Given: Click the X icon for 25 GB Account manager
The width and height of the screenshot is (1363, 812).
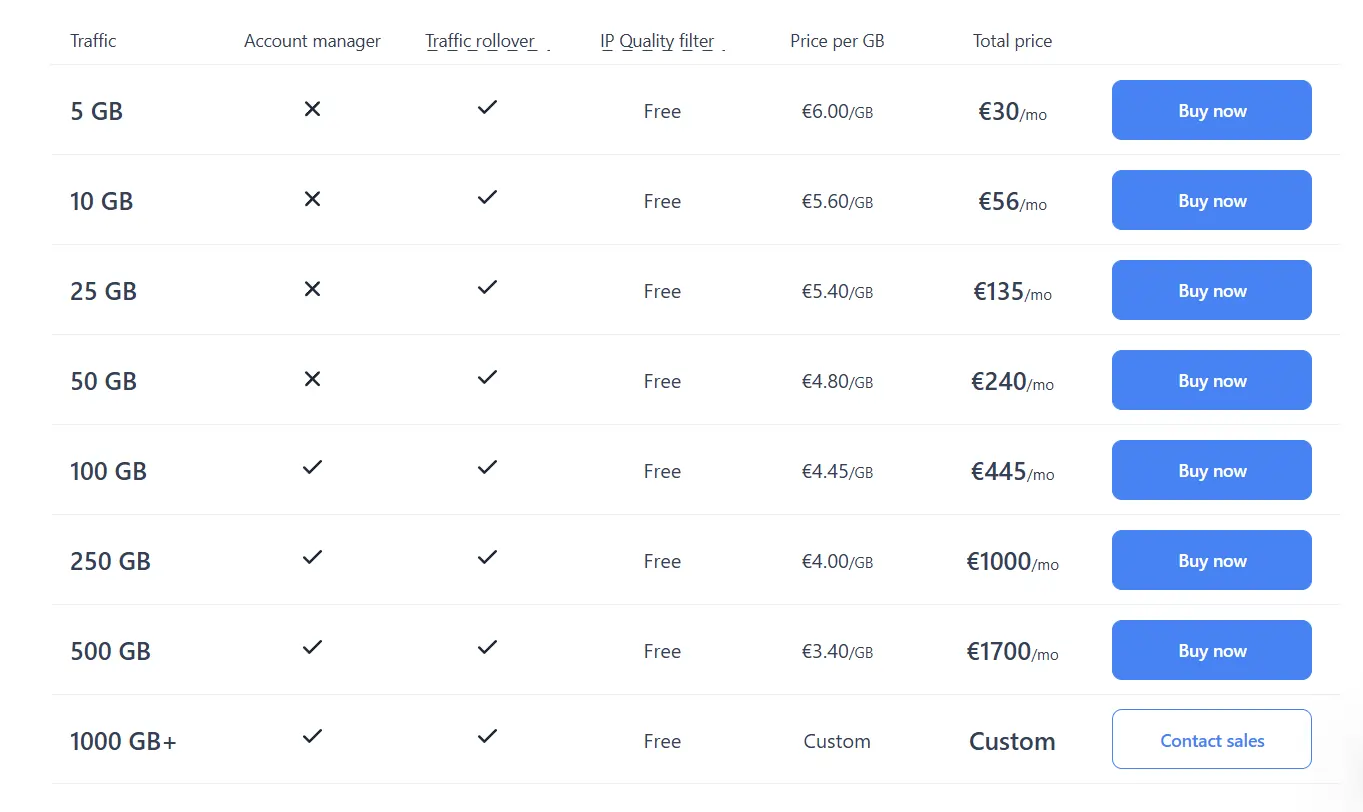Looking at the screenshot, I should pos(312,288).
